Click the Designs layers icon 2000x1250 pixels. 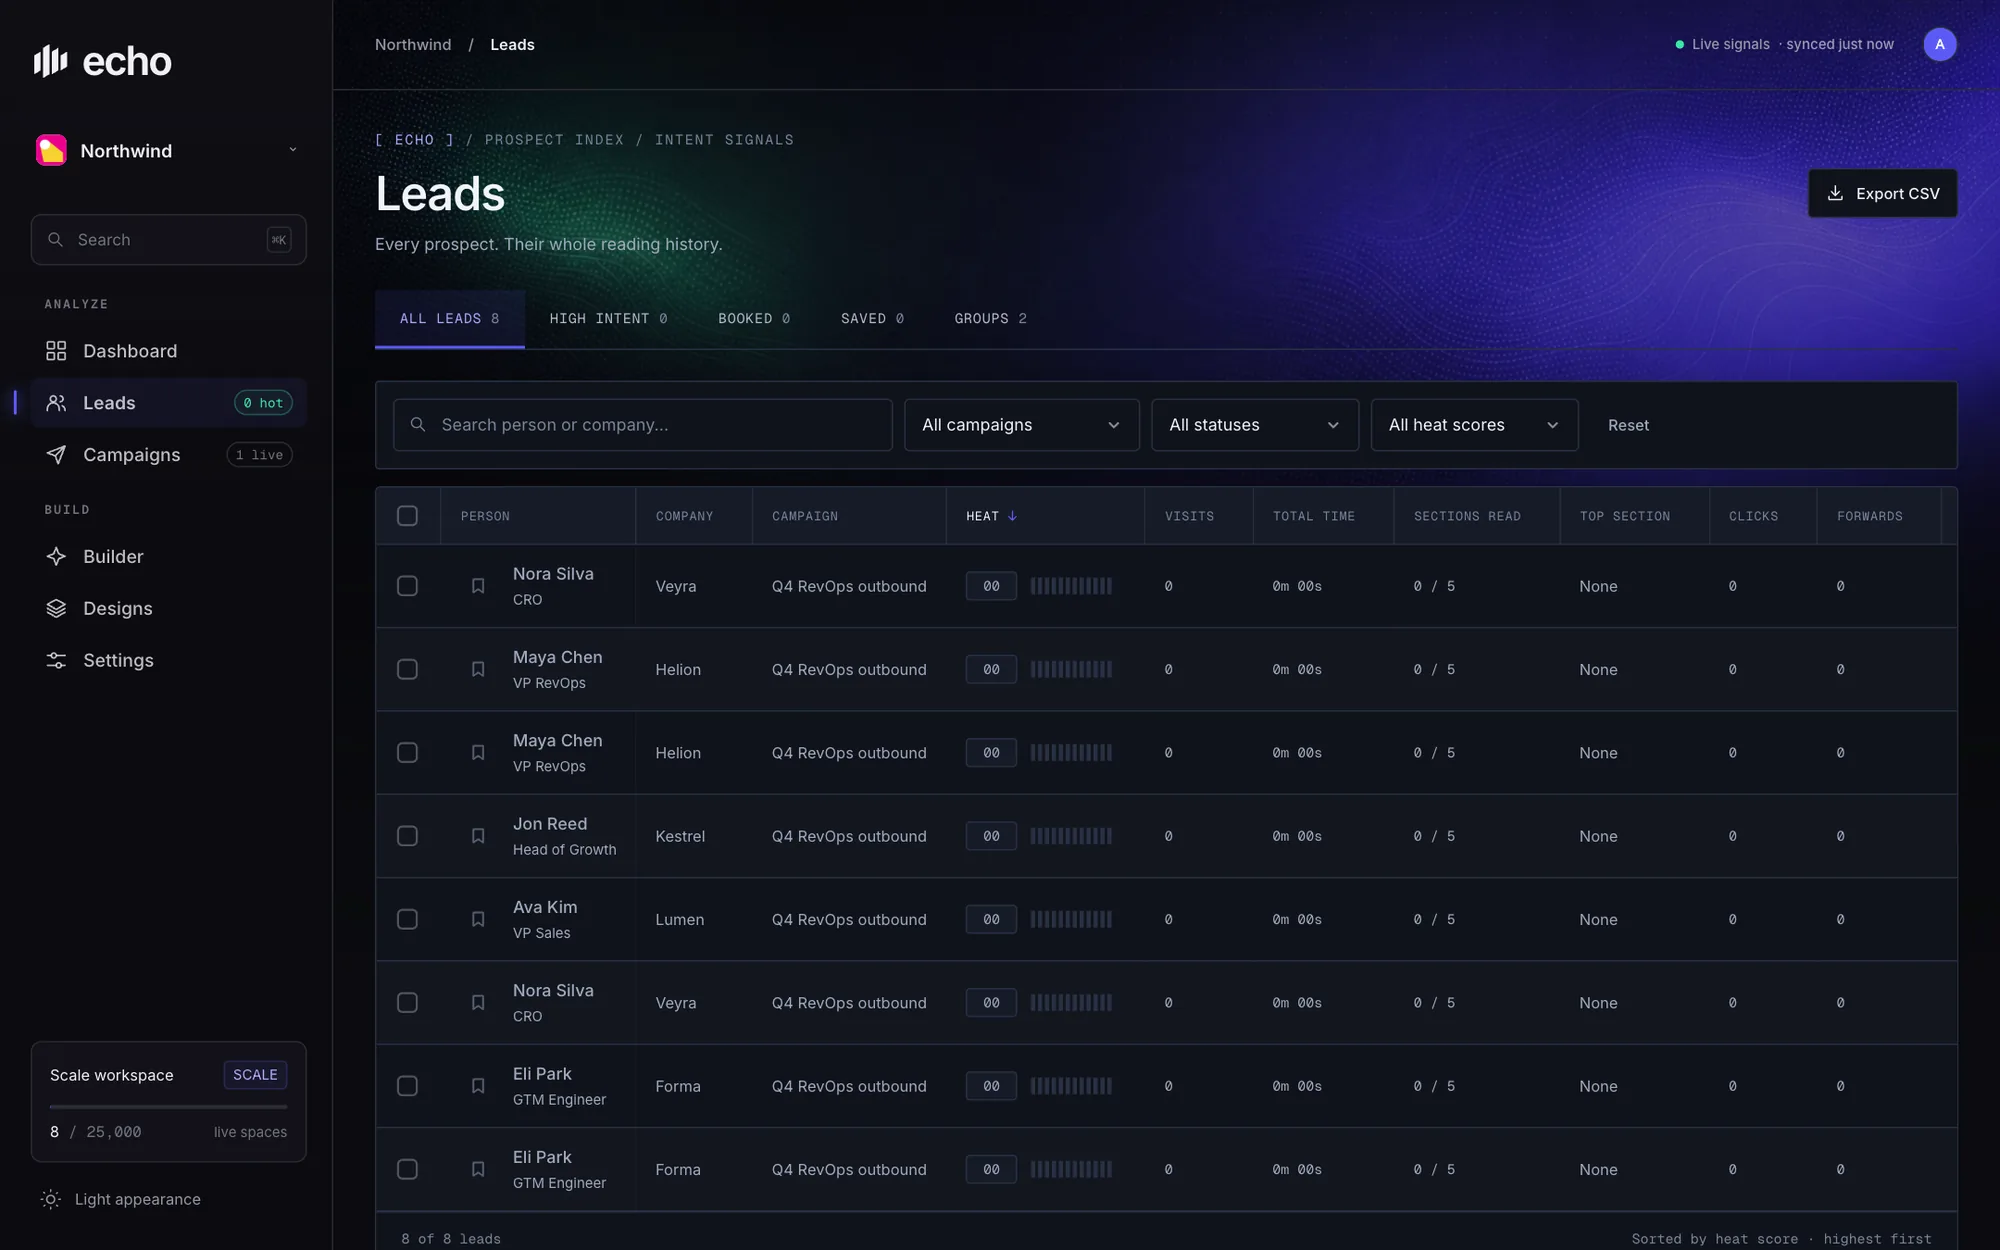pos(56,609)
